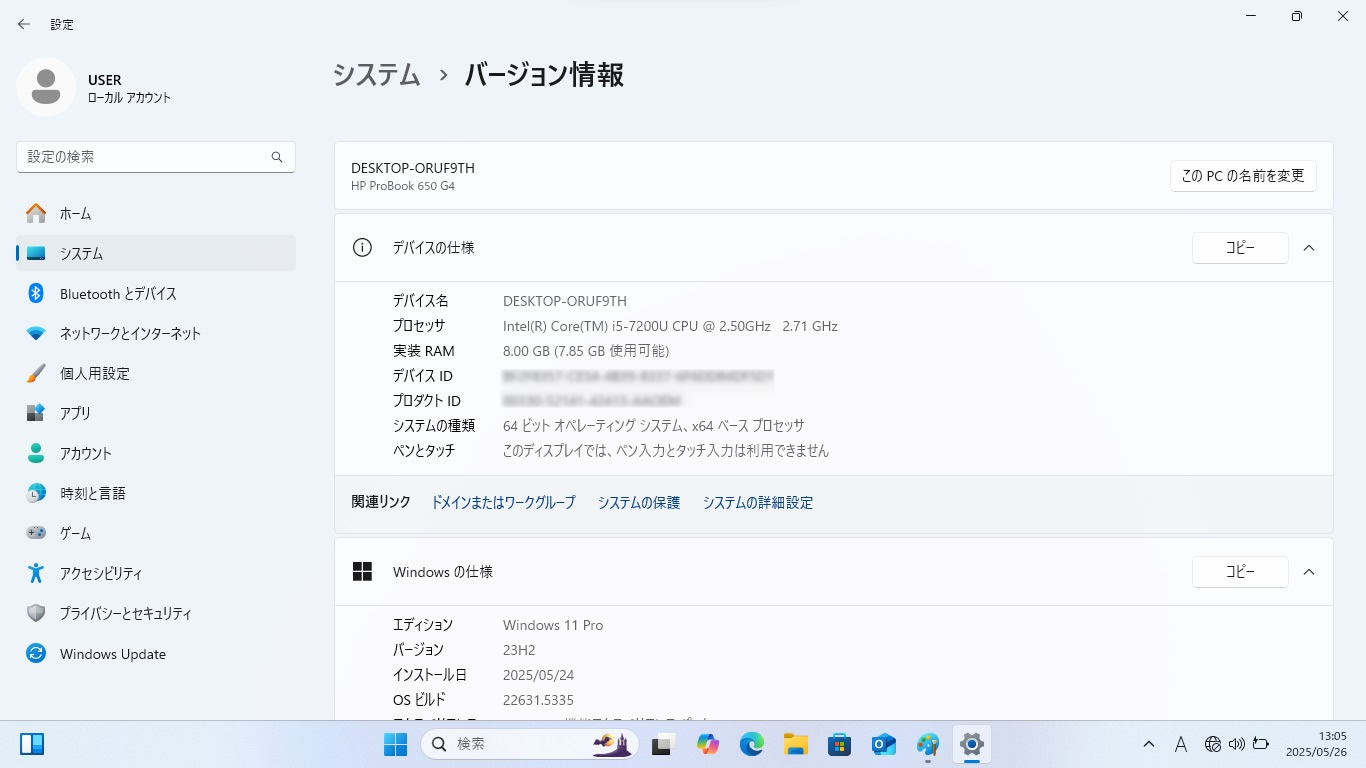Image resolution: width=1366 pixels, height=768 pixels.
Task: Click the version value 23H2
Action: tap(519, 650)
